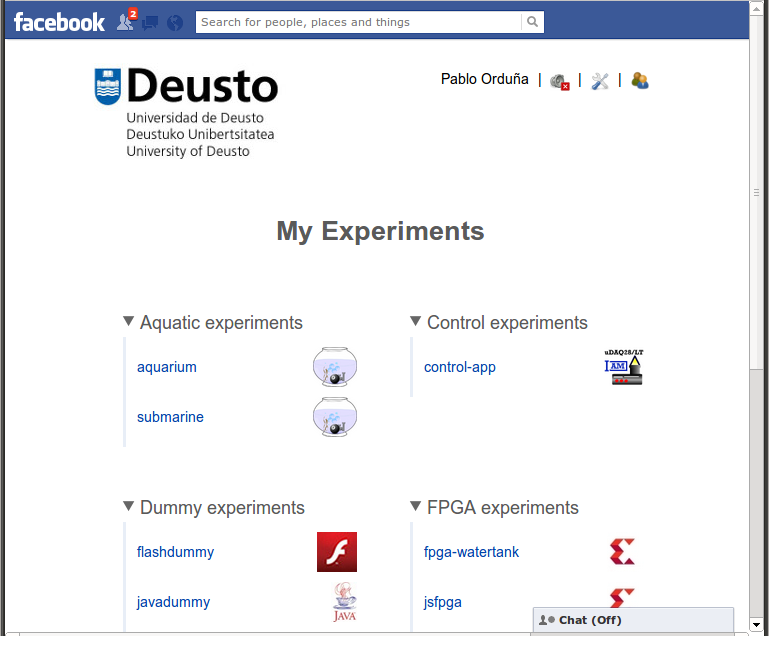Click the users group icon

(640, 81)
